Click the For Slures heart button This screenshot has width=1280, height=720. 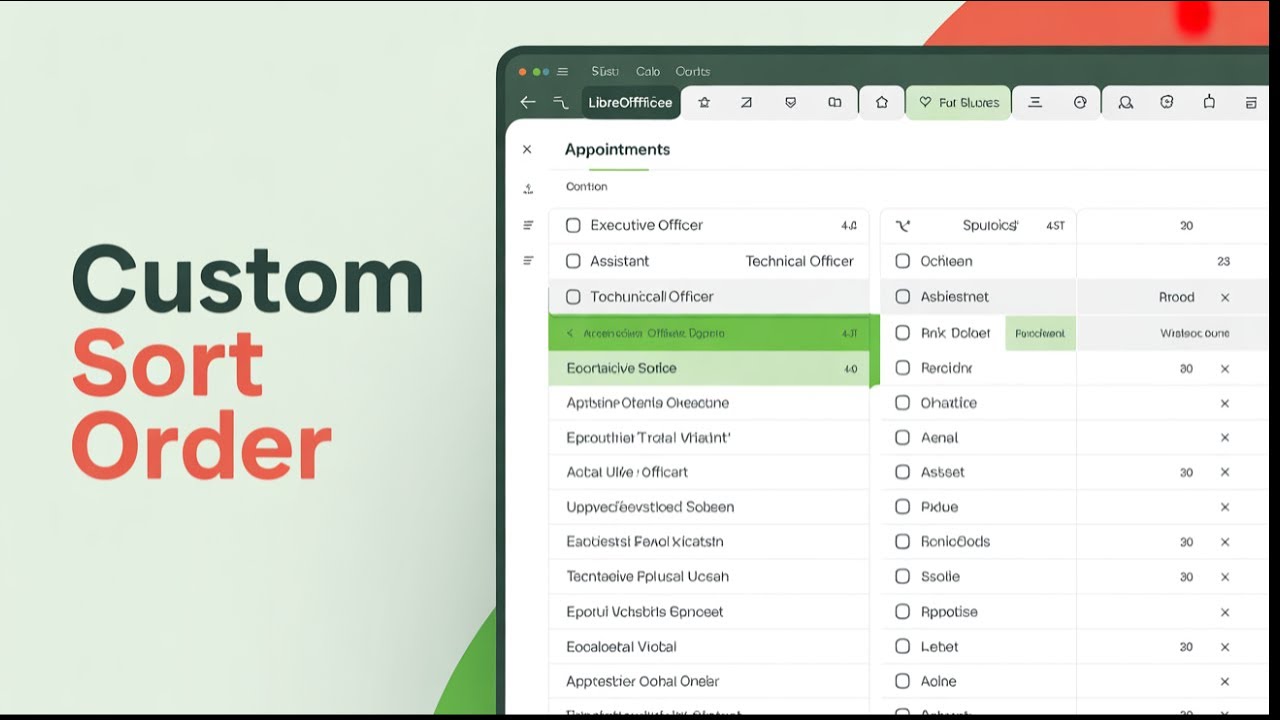pos(959,102)
